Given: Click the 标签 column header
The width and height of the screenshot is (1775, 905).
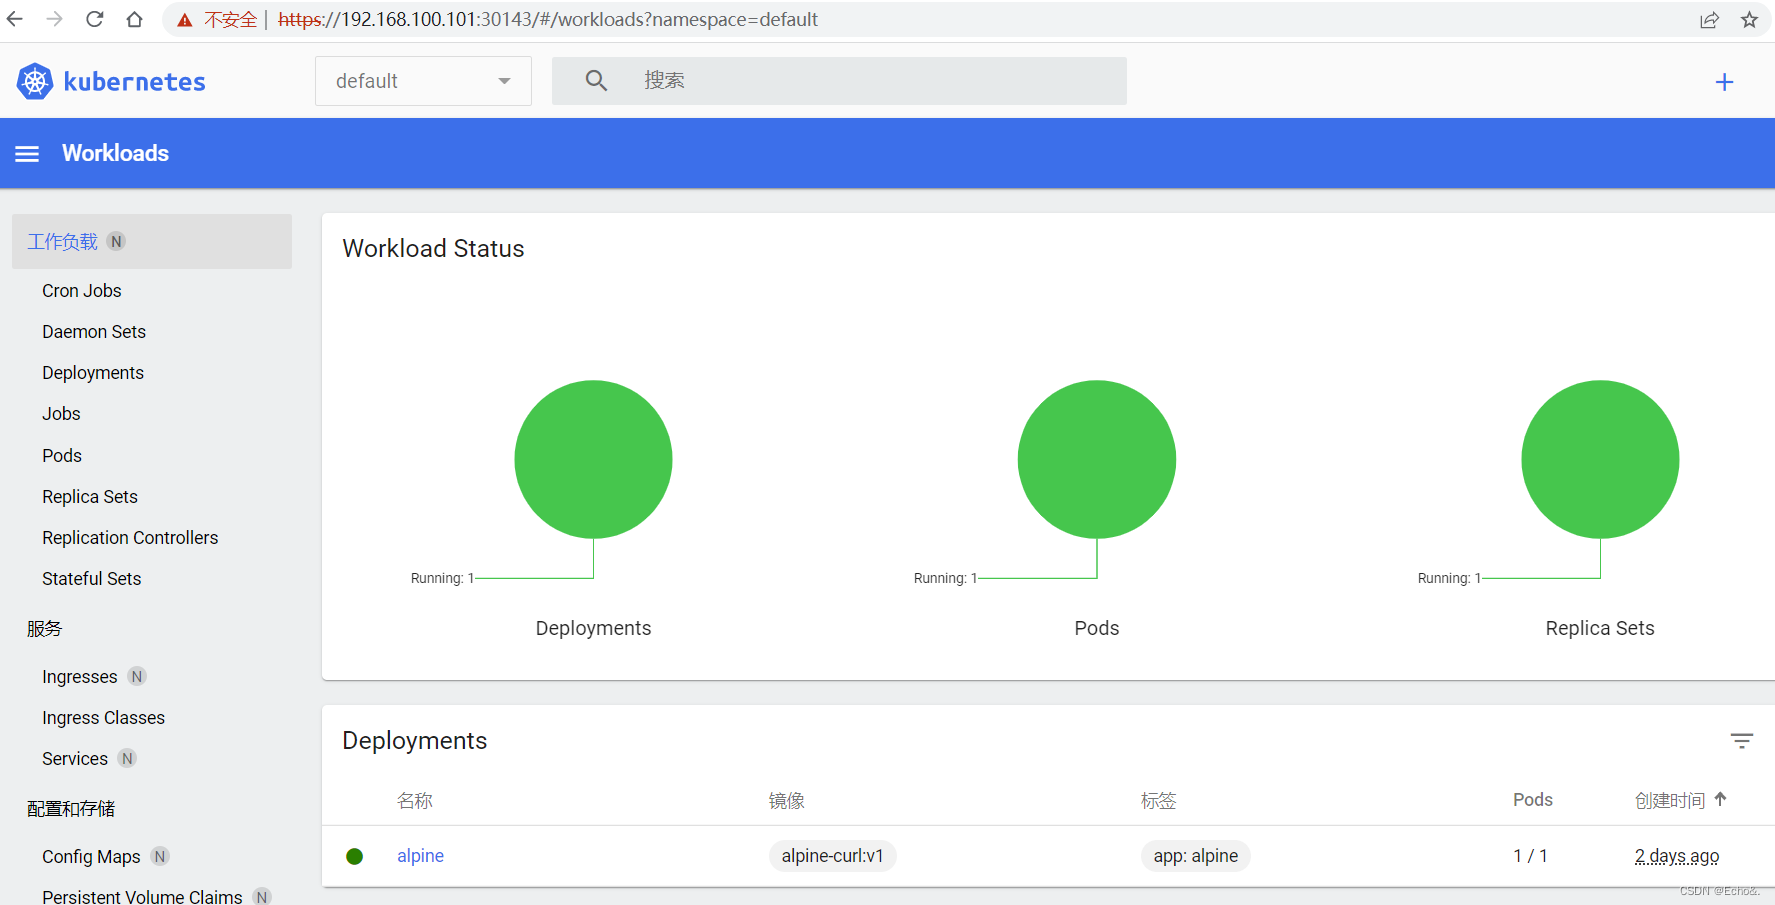Looking at the screenshot, I should 1159,800.
